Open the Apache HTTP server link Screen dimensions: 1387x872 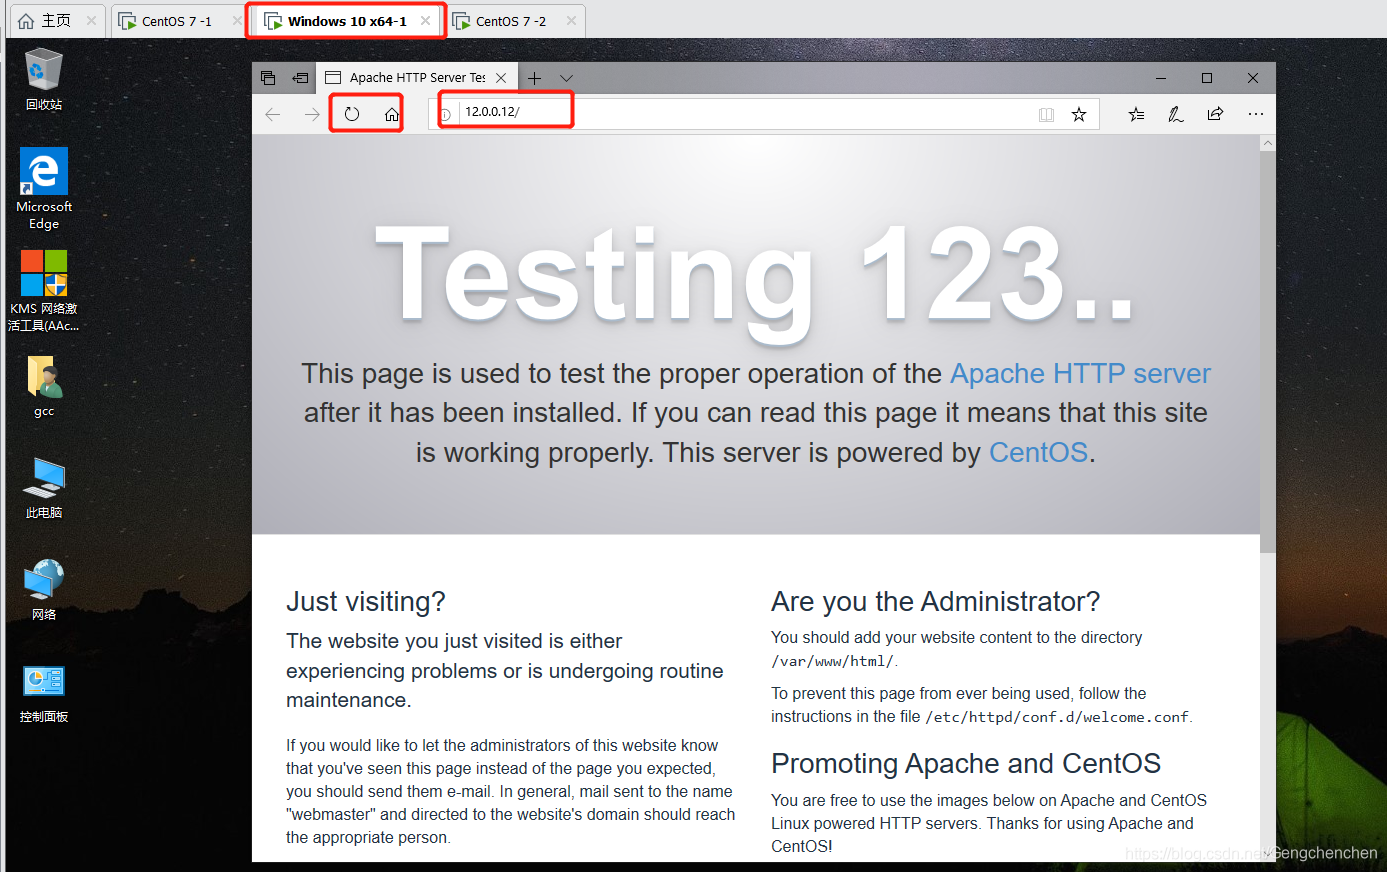1080,373
